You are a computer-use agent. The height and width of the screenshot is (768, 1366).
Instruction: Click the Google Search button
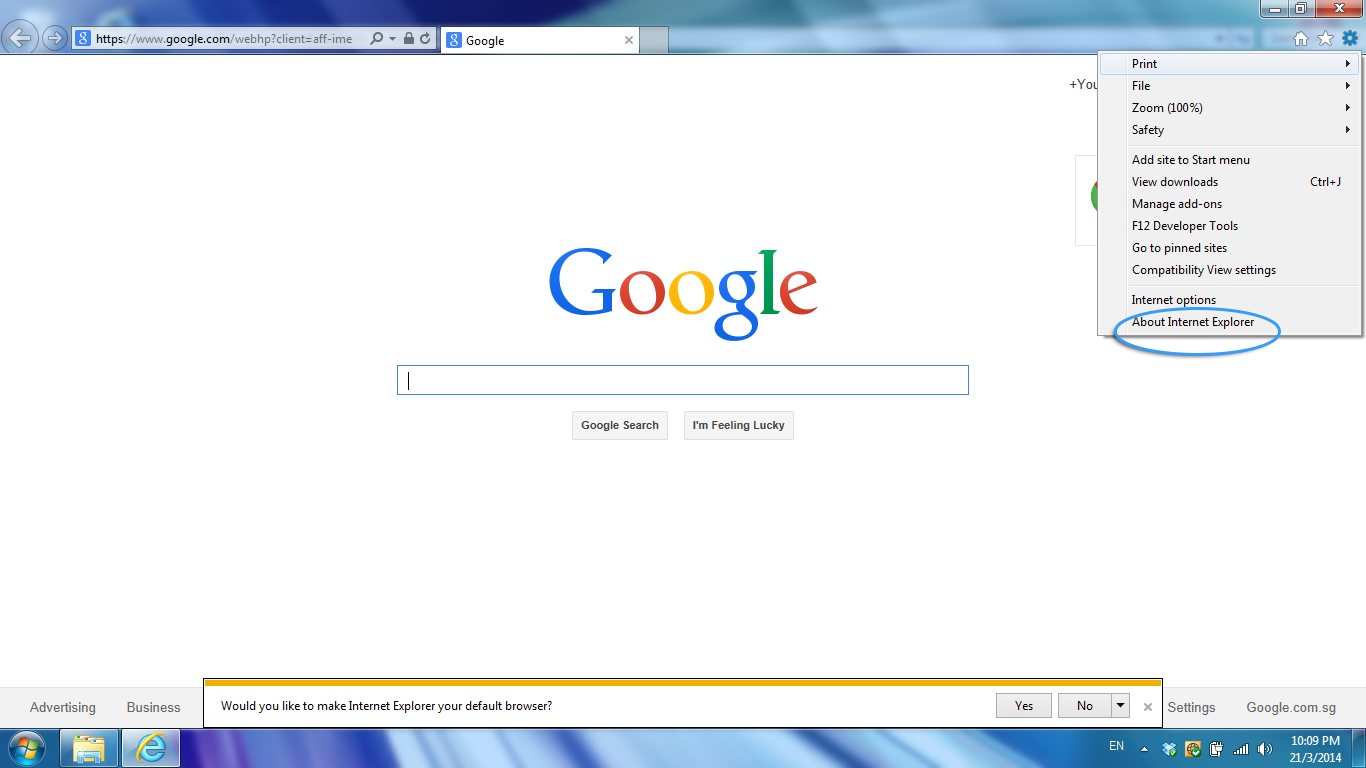(620, 425)
